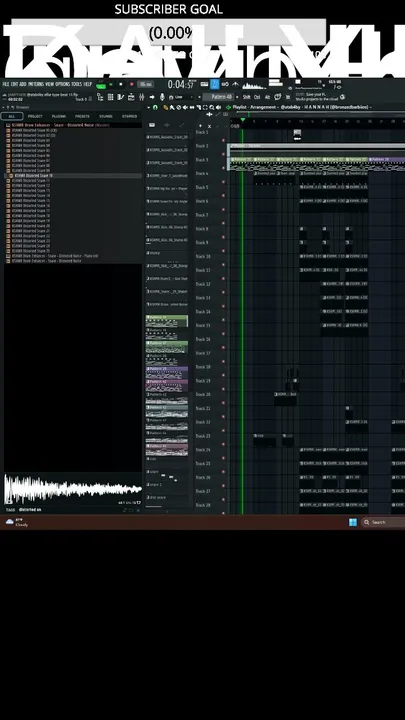Switch browser to PRESETS tab

pyautogui.click(x=82, y=116)
